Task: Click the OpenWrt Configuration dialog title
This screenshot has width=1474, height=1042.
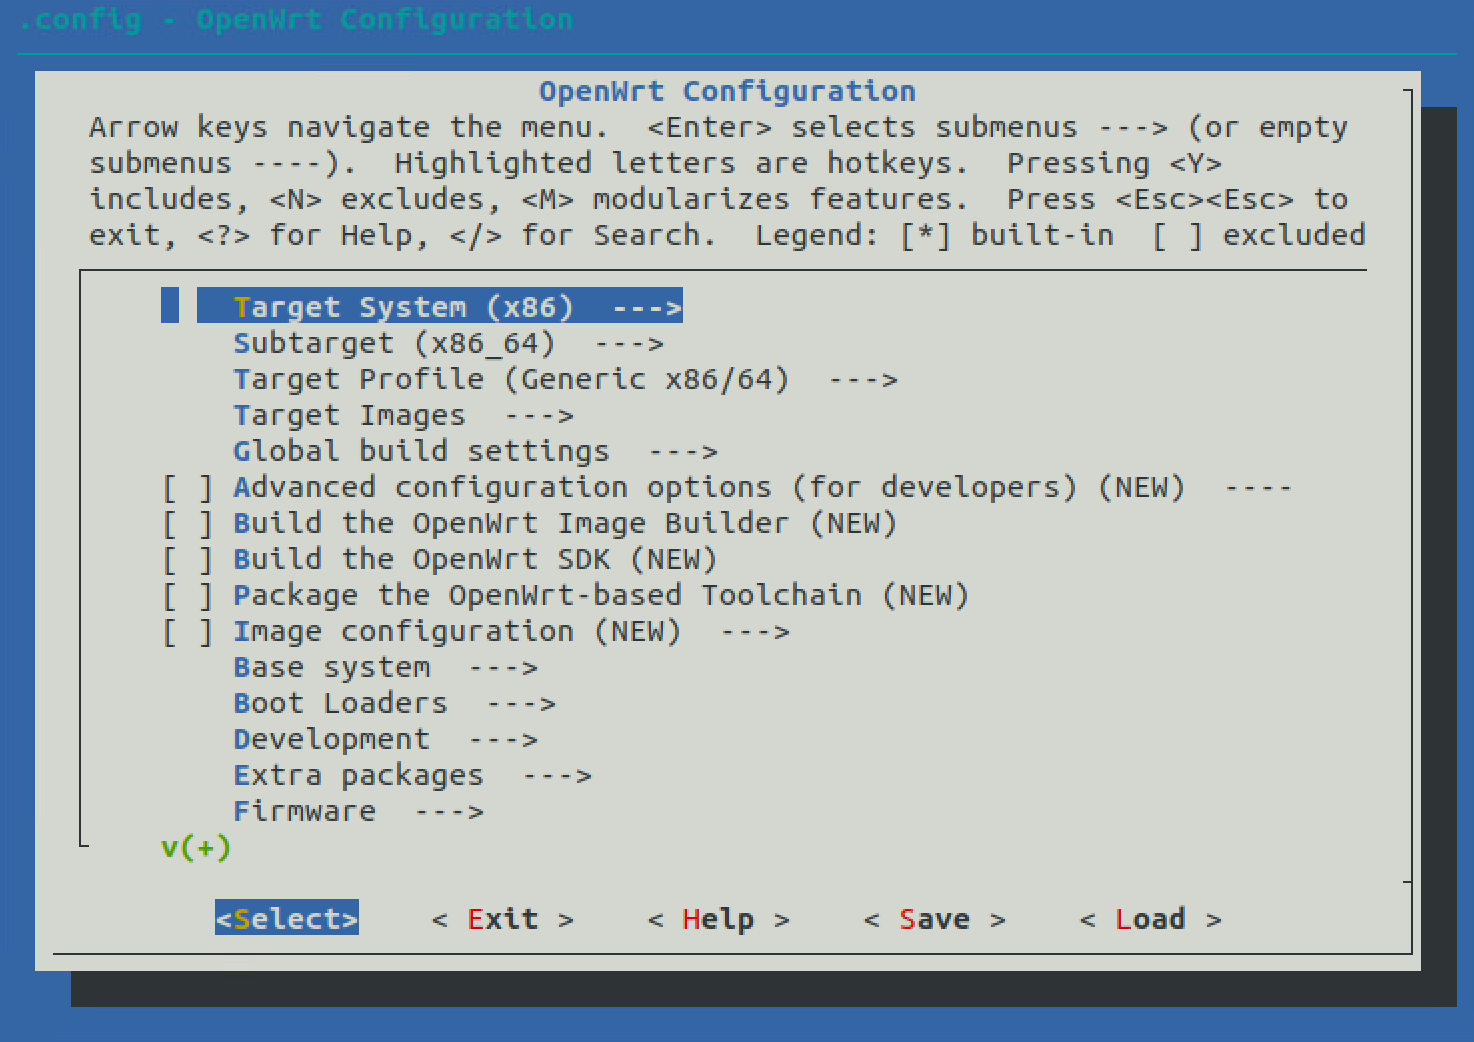Action: pos(727,91)
